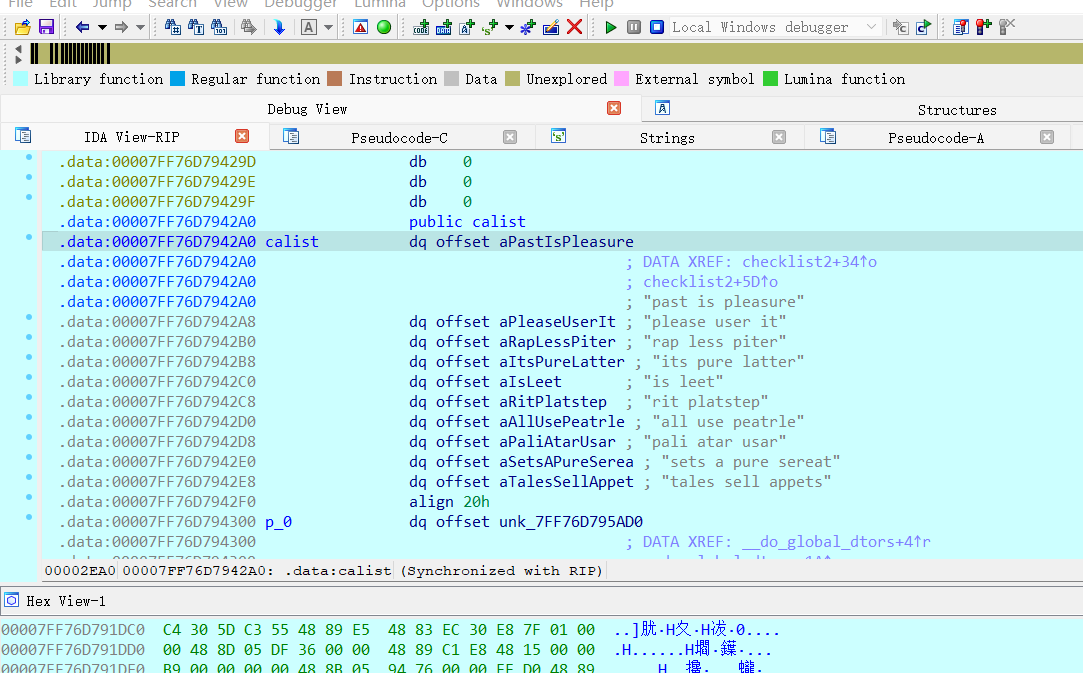The height and width of the screenshot is (673, 1083).
Task: Switch to the Strings tab
Action: pos(667,138)
